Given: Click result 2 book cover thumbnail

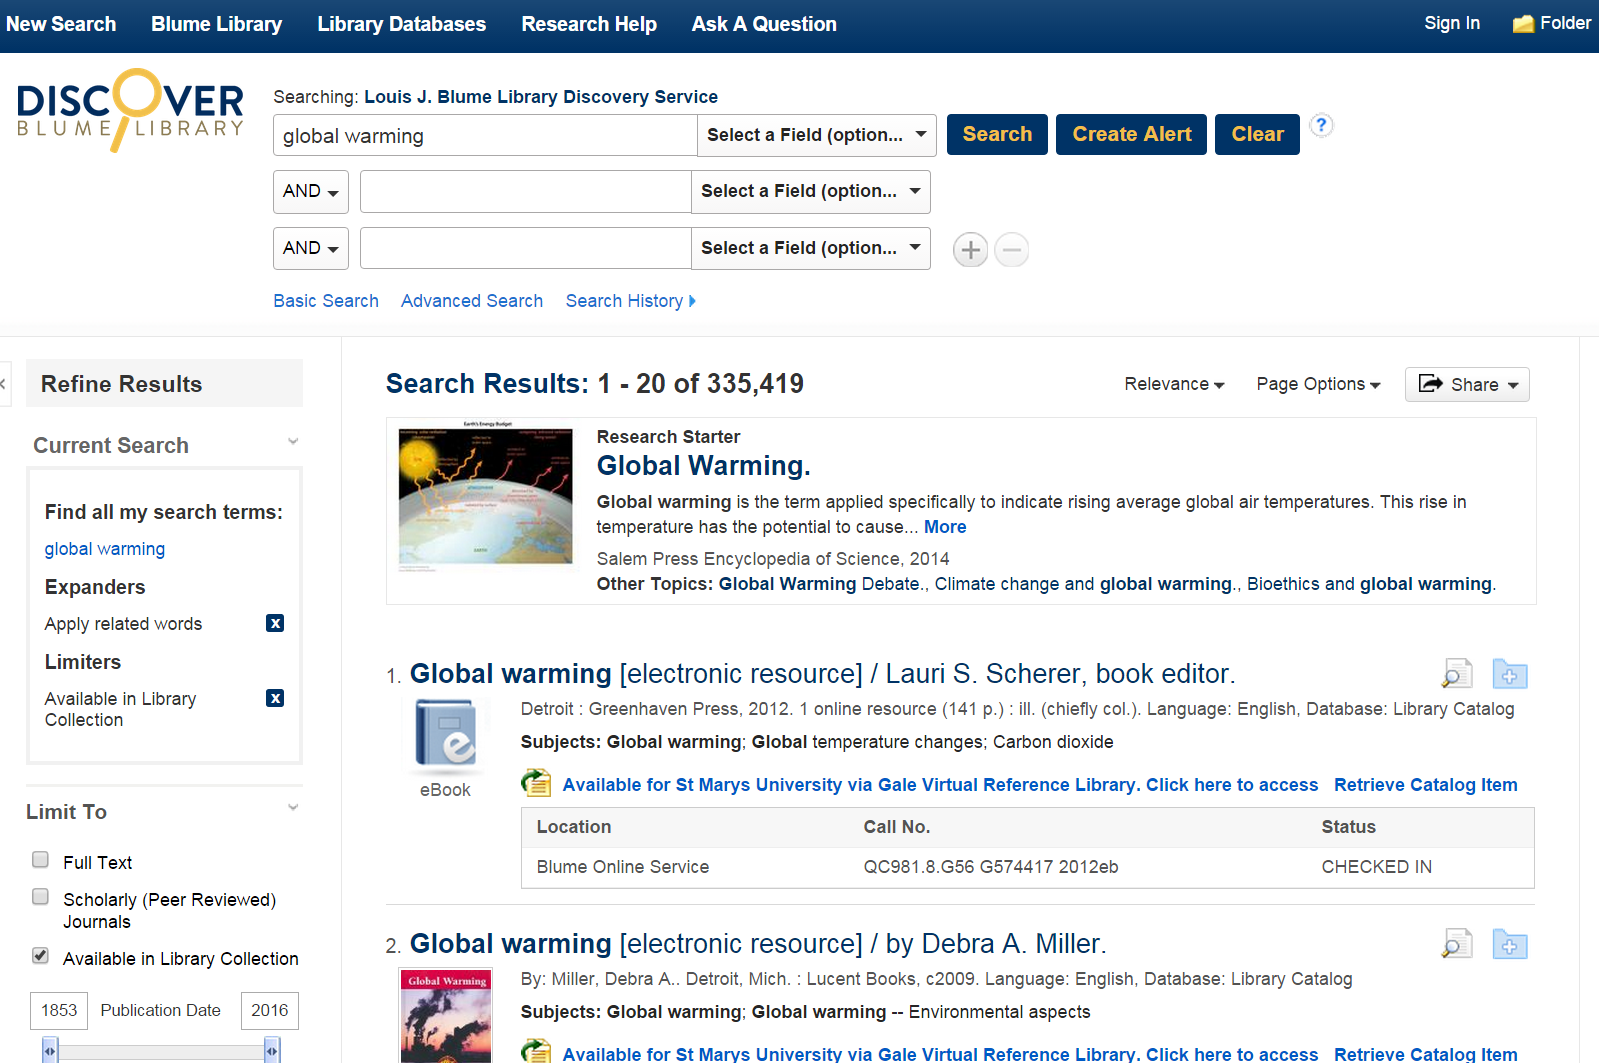Looking at the screenshot, I should 446,1016.
